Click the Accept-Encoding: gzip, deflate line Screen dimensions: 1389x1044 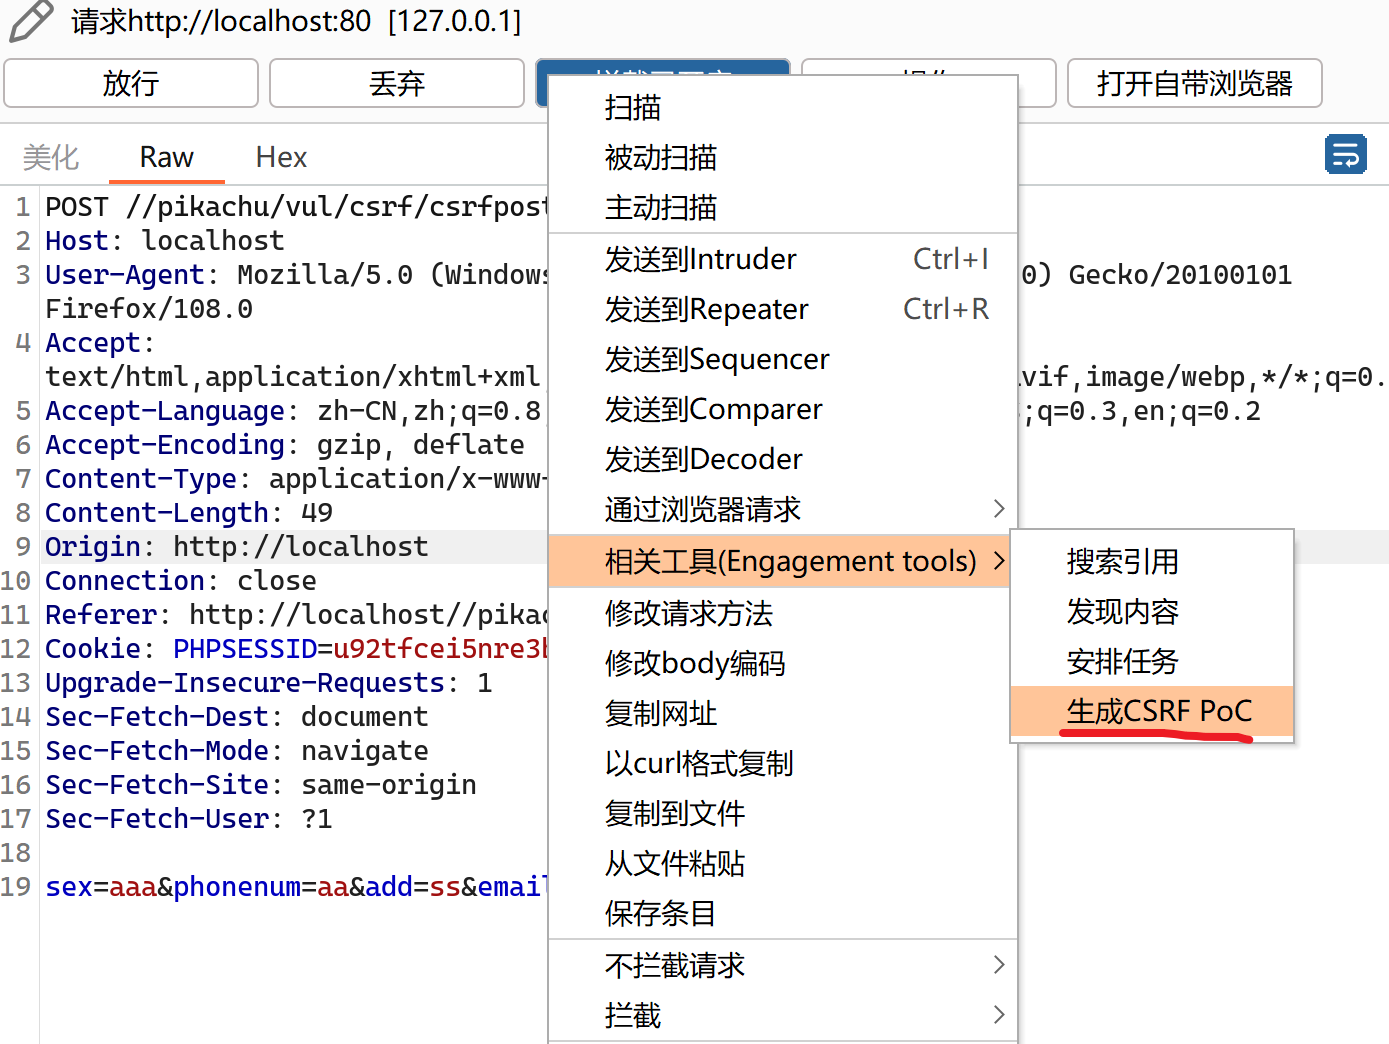pyautogui.click(x=285, y=445)
